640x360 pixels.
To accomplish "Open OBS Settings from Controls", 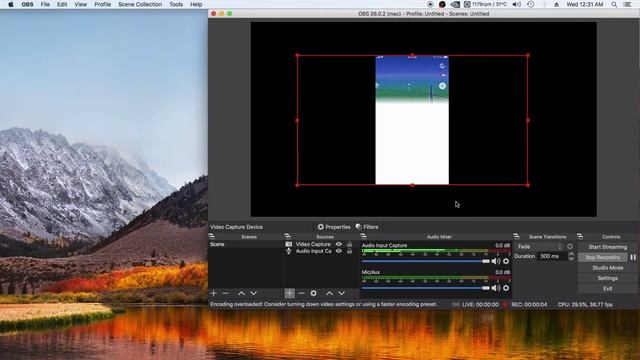I will pos(607,278).
